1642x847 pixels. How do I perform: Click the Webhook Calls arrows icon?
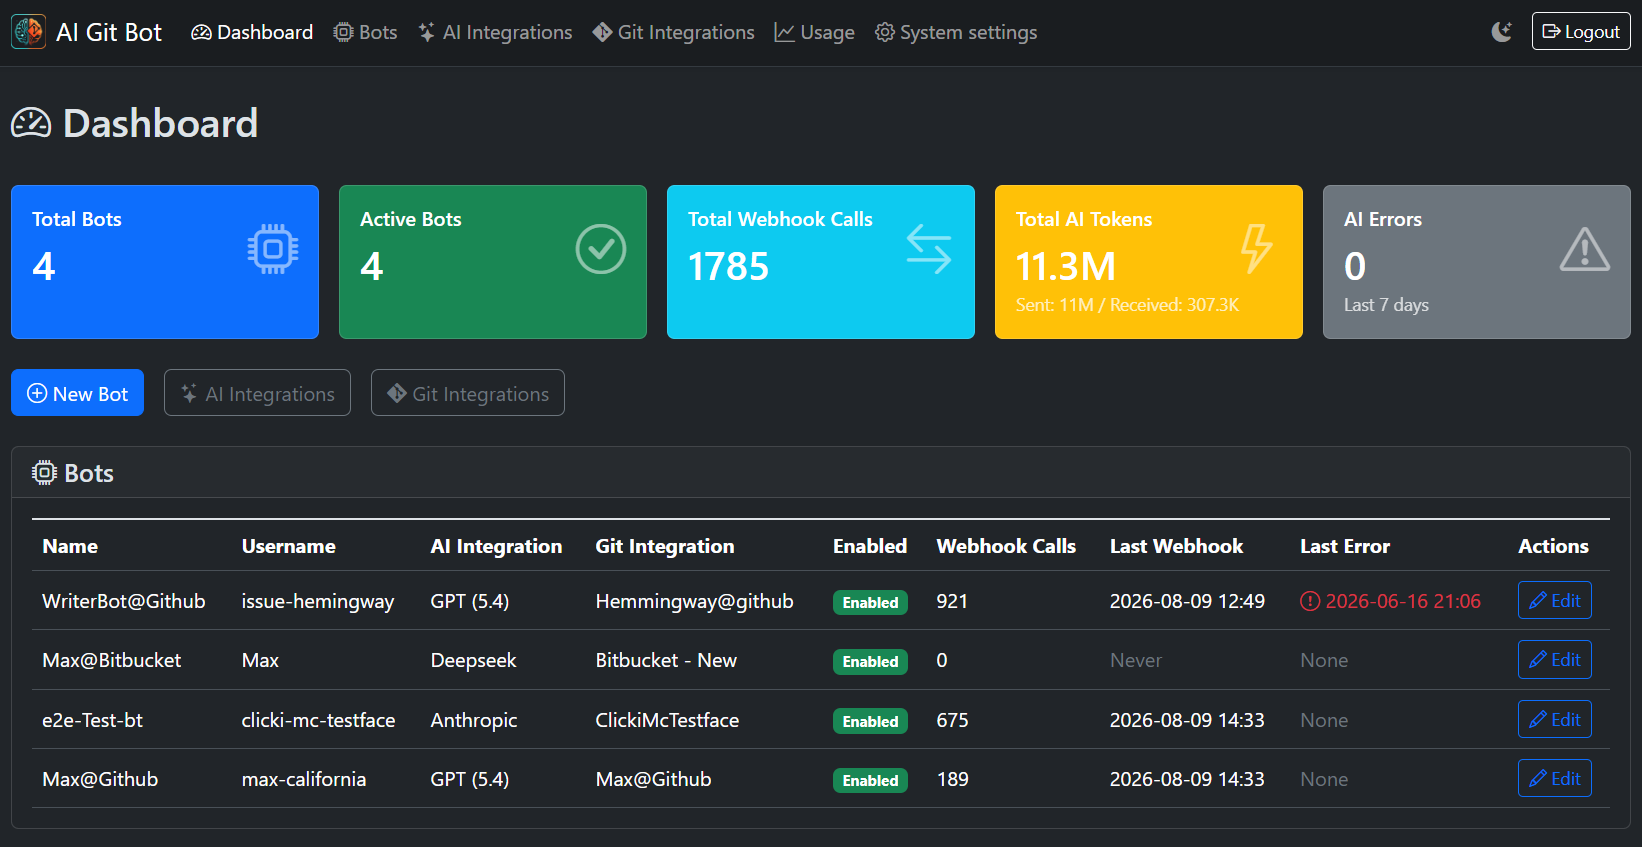click(x=929, y=249)
